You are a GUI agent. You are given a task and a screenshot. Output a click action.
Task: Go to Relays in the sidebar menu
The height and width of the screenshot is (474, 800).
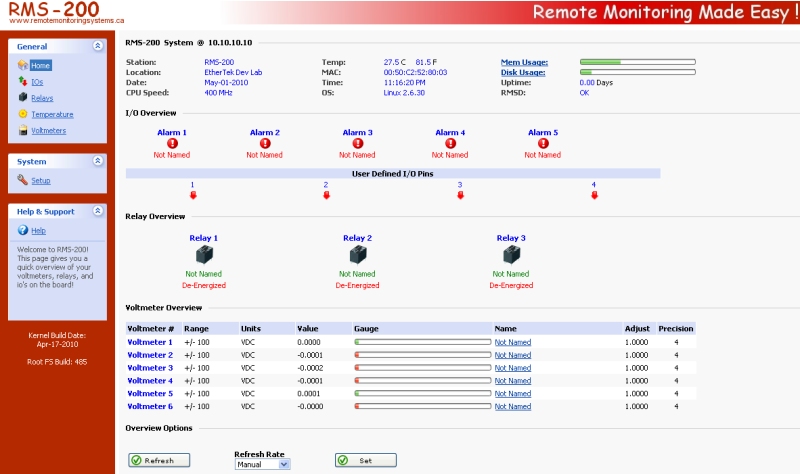pyautogui.click(x=42, y=98)
